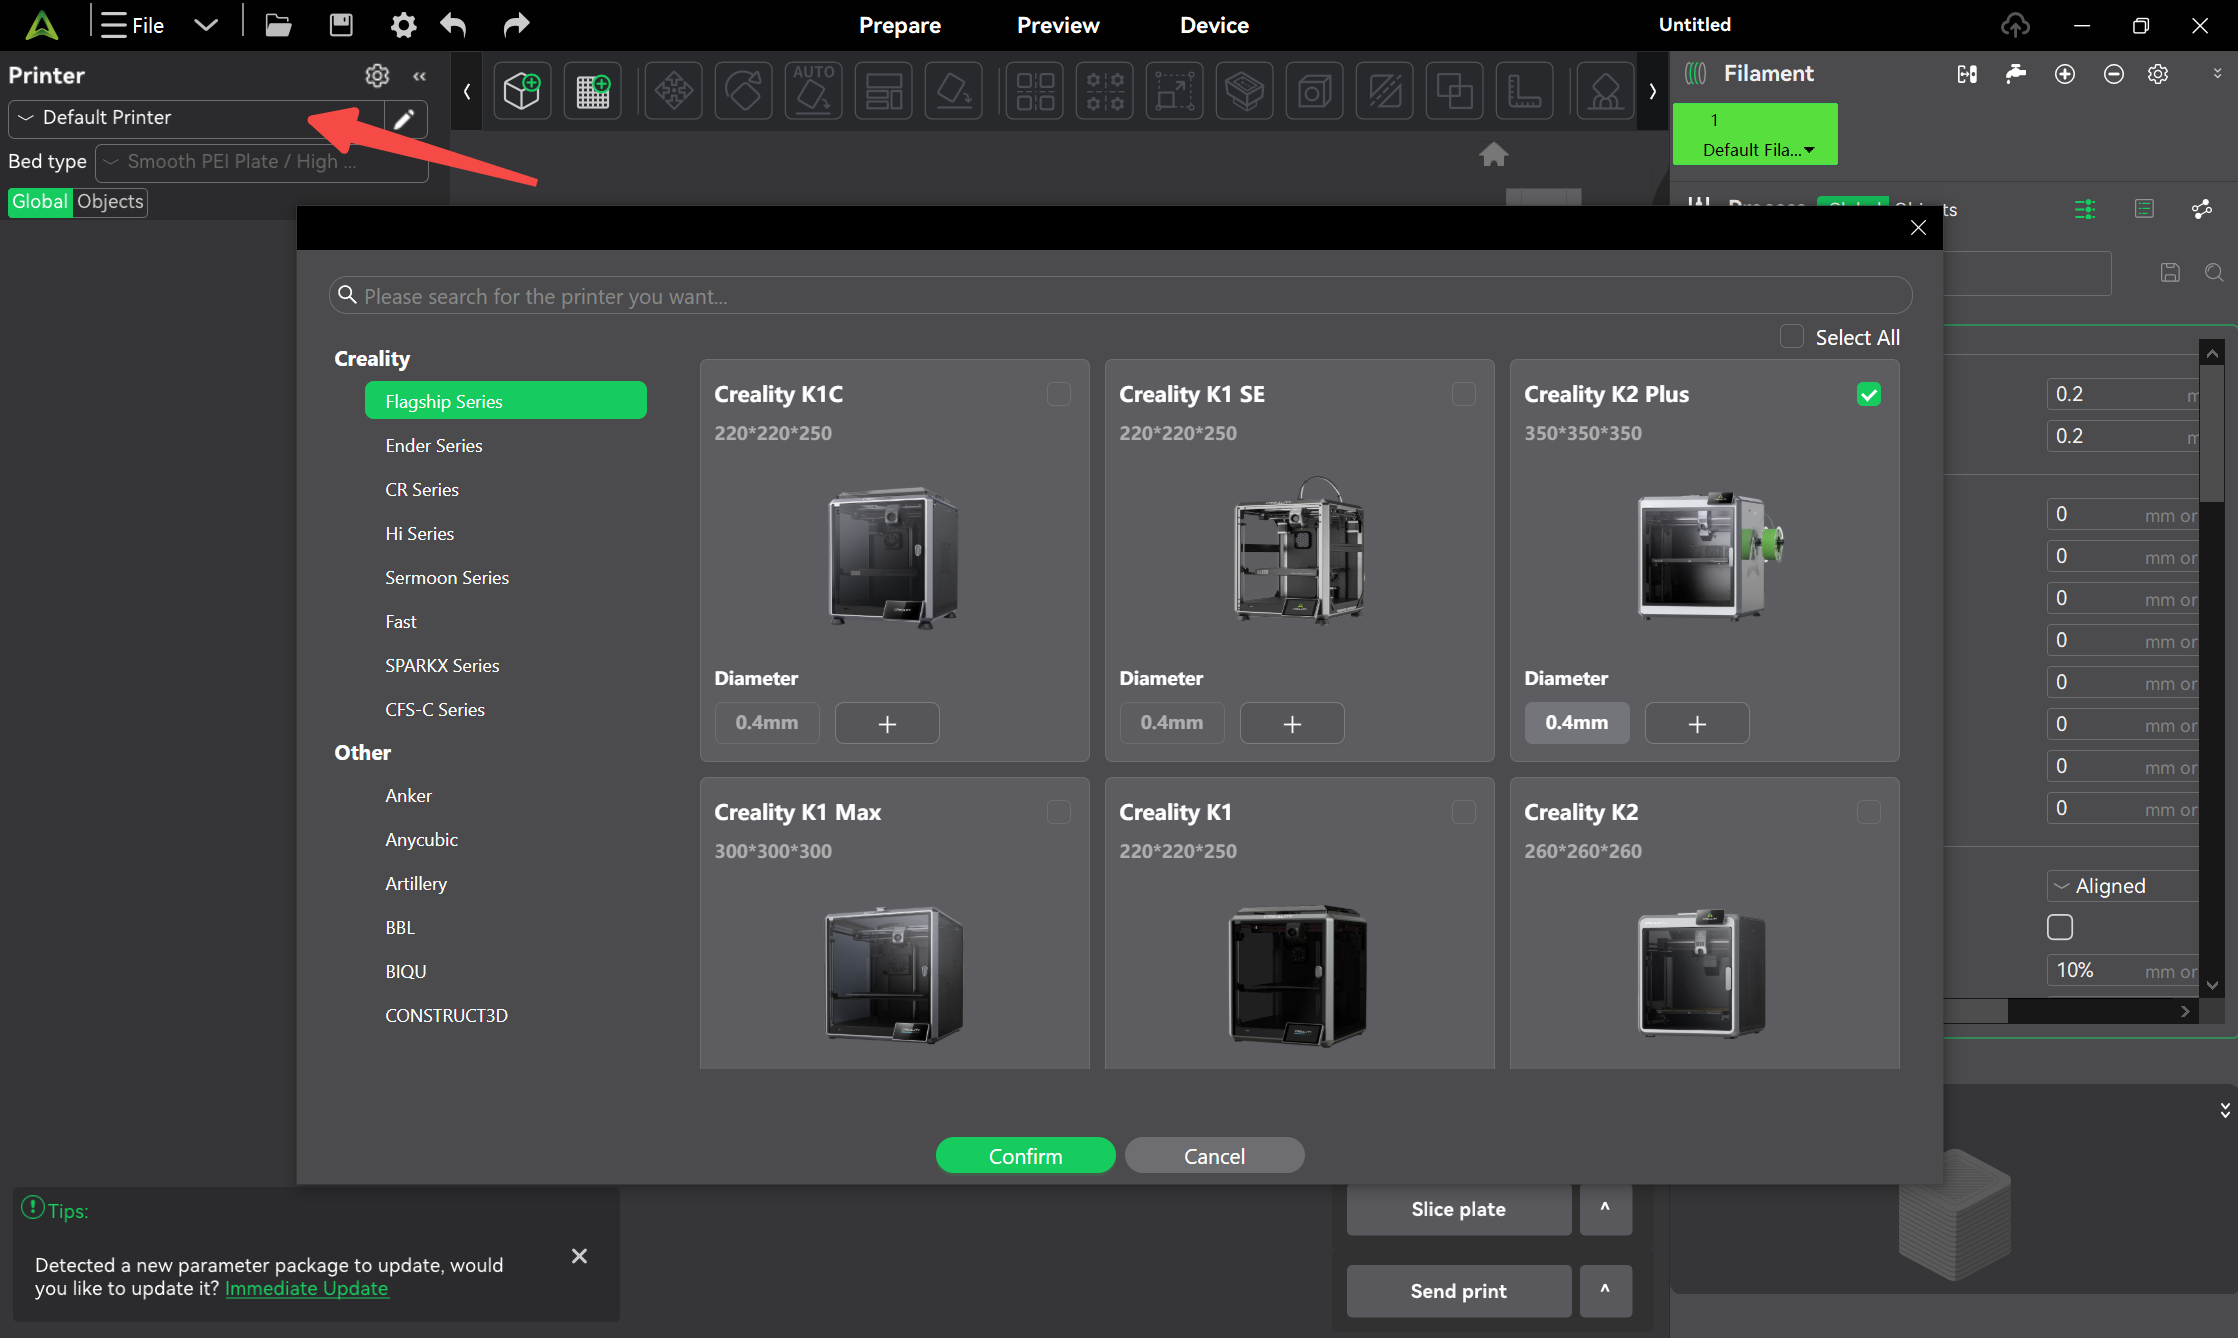Uncheck the Creality K2 Plus checkbox
This screenshot has height=1338, width=2238.
[x=1868, y=394]
